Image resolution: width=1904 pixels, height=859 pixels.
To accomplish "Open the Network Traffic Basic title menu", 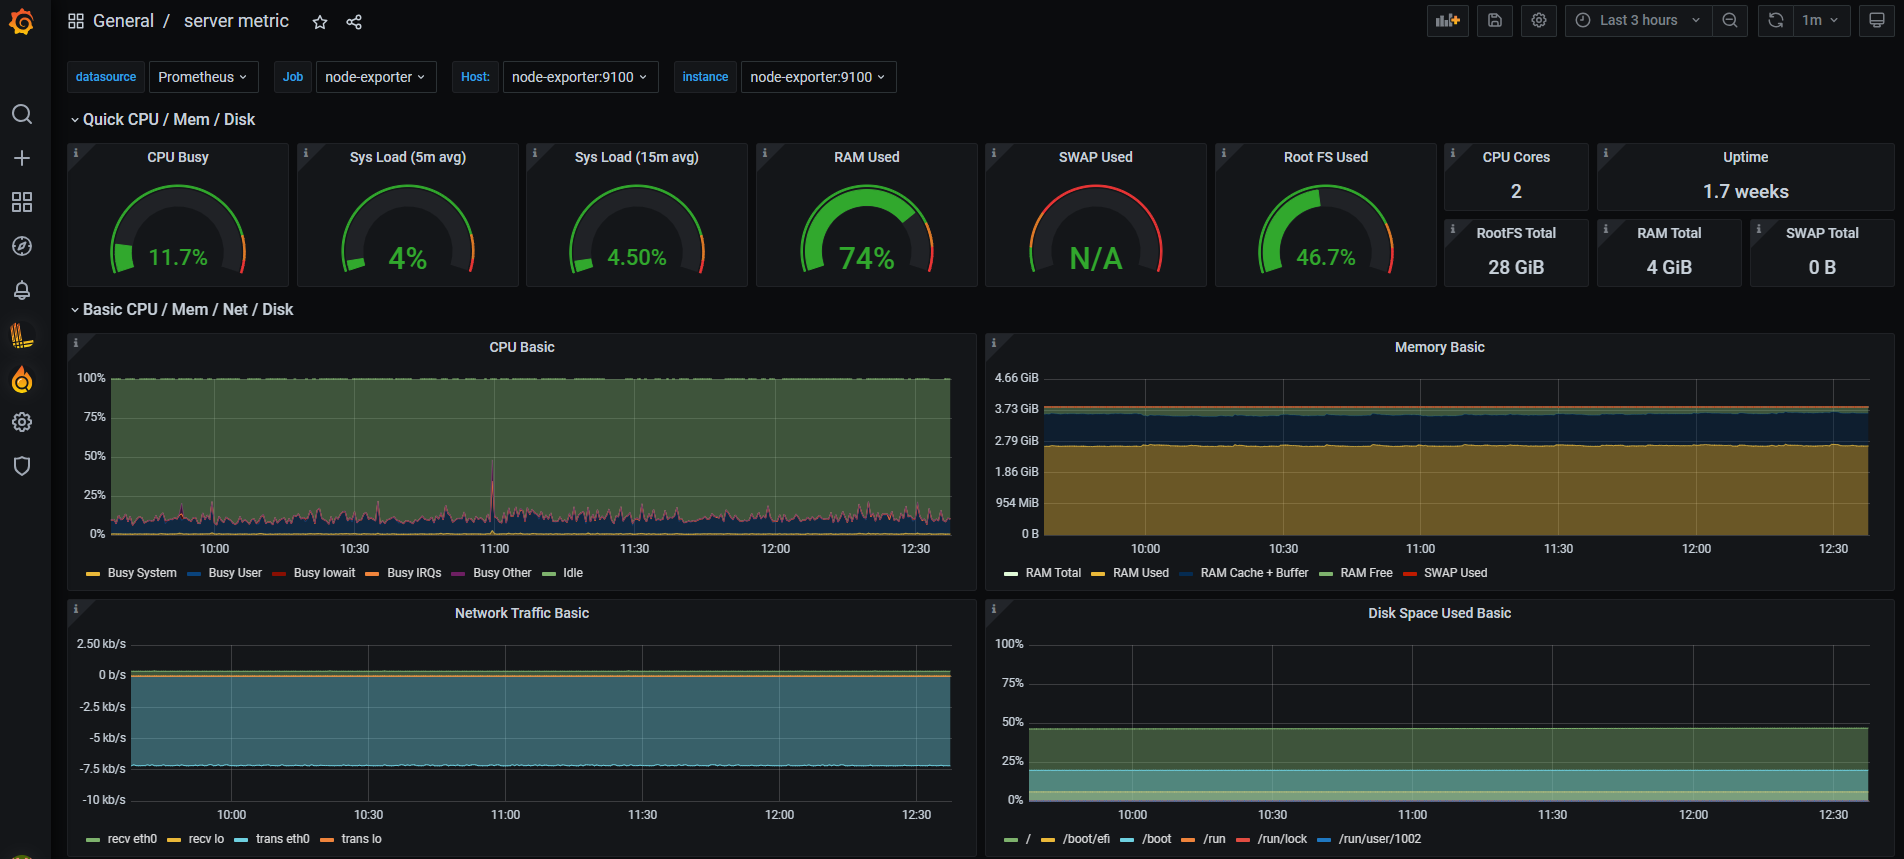I will [522, 613].
